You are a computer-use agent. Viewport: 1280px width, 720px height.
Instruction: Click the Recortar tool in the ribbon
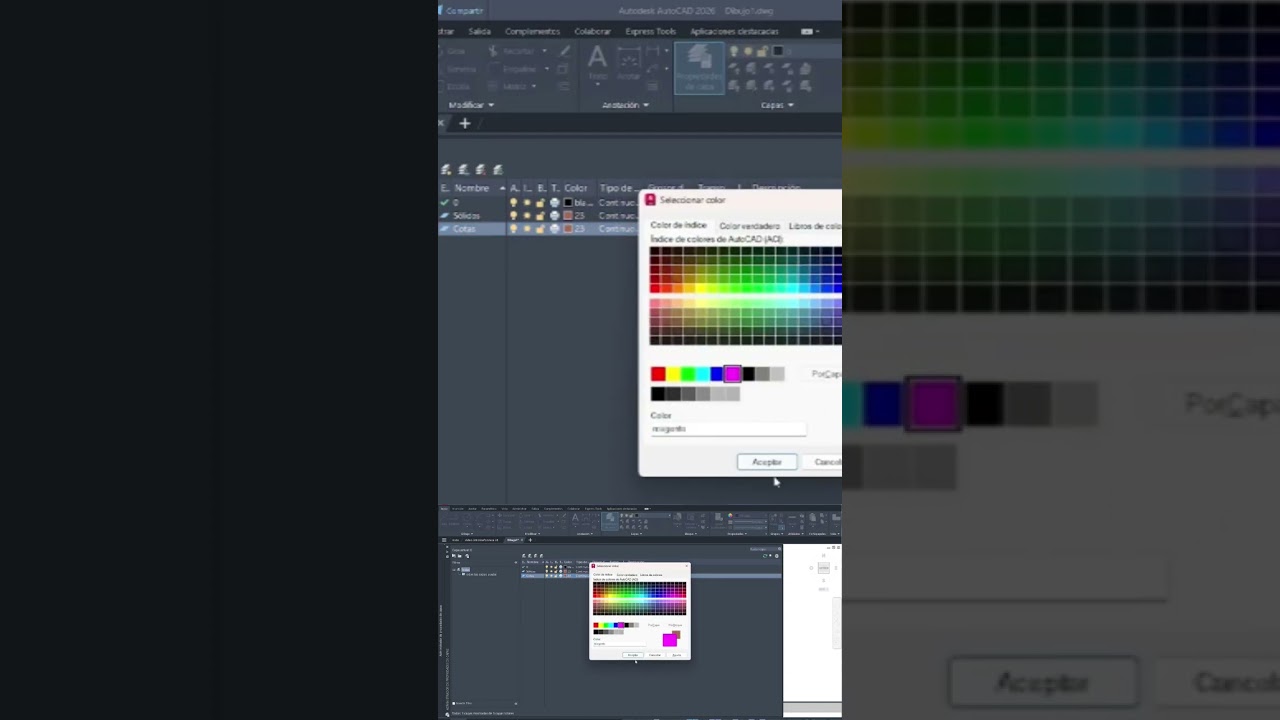(x=513, y=51)
